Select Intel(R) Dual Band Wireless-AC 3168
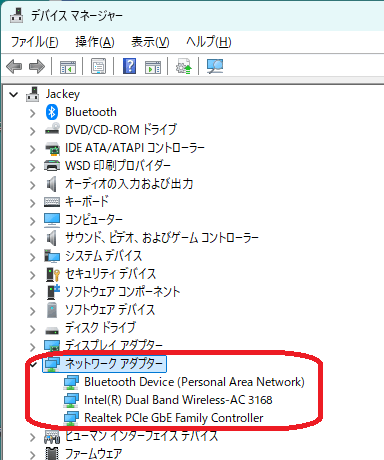Screen dimensions: 384x460 click(x=178, y=400)
